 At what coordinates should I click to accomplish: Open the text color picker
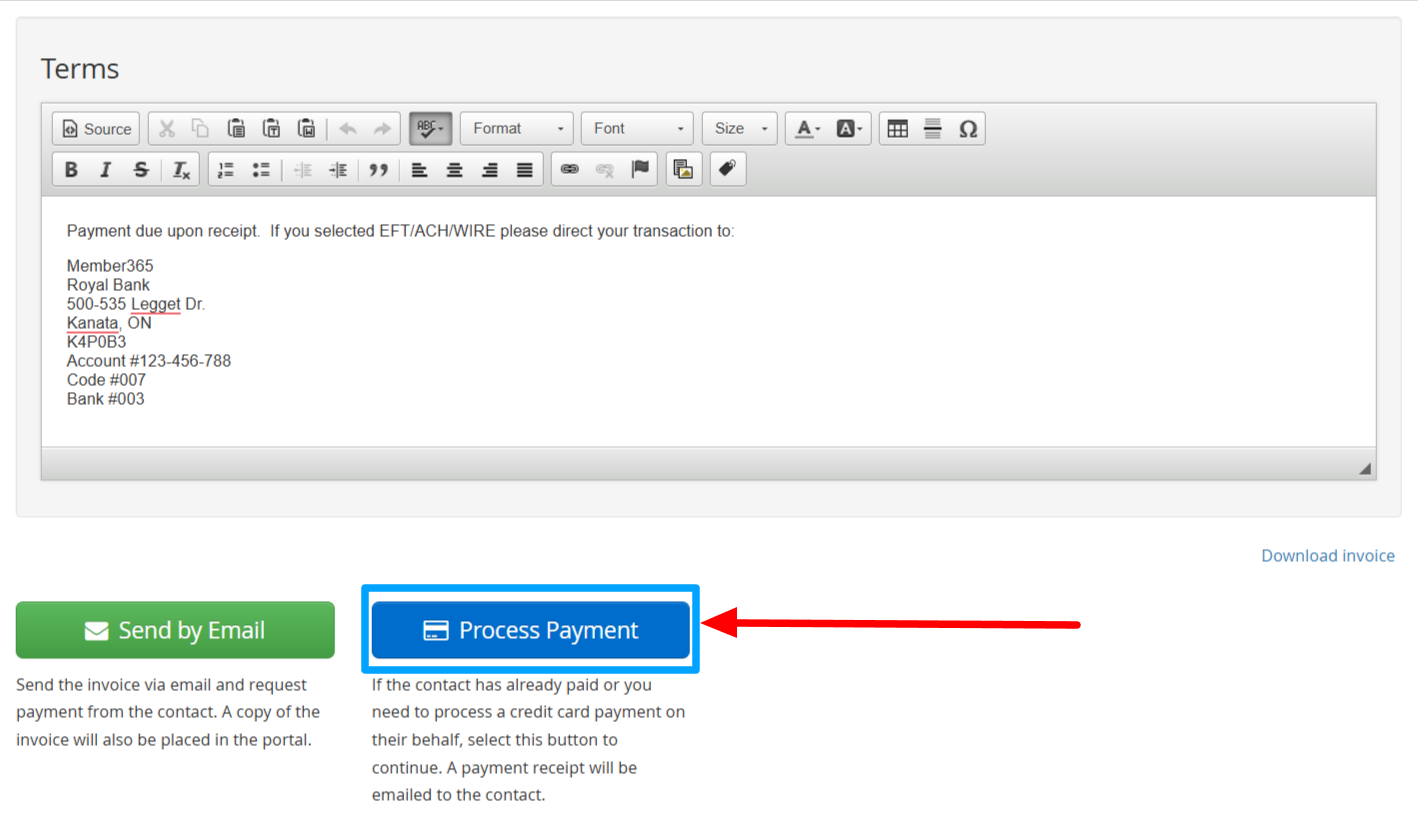coord(808,129)
